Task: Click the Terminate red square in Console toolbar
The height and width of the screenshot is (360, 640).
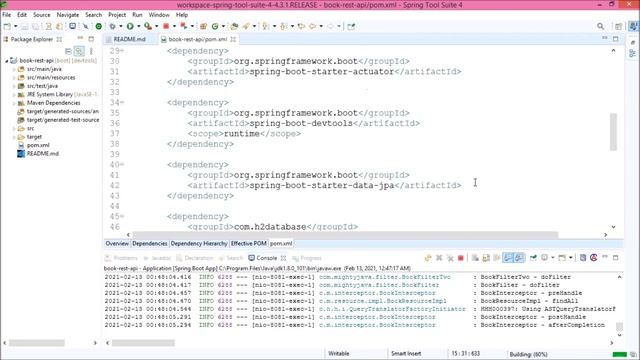Action: pyautogui.click(x=461, y=258)
